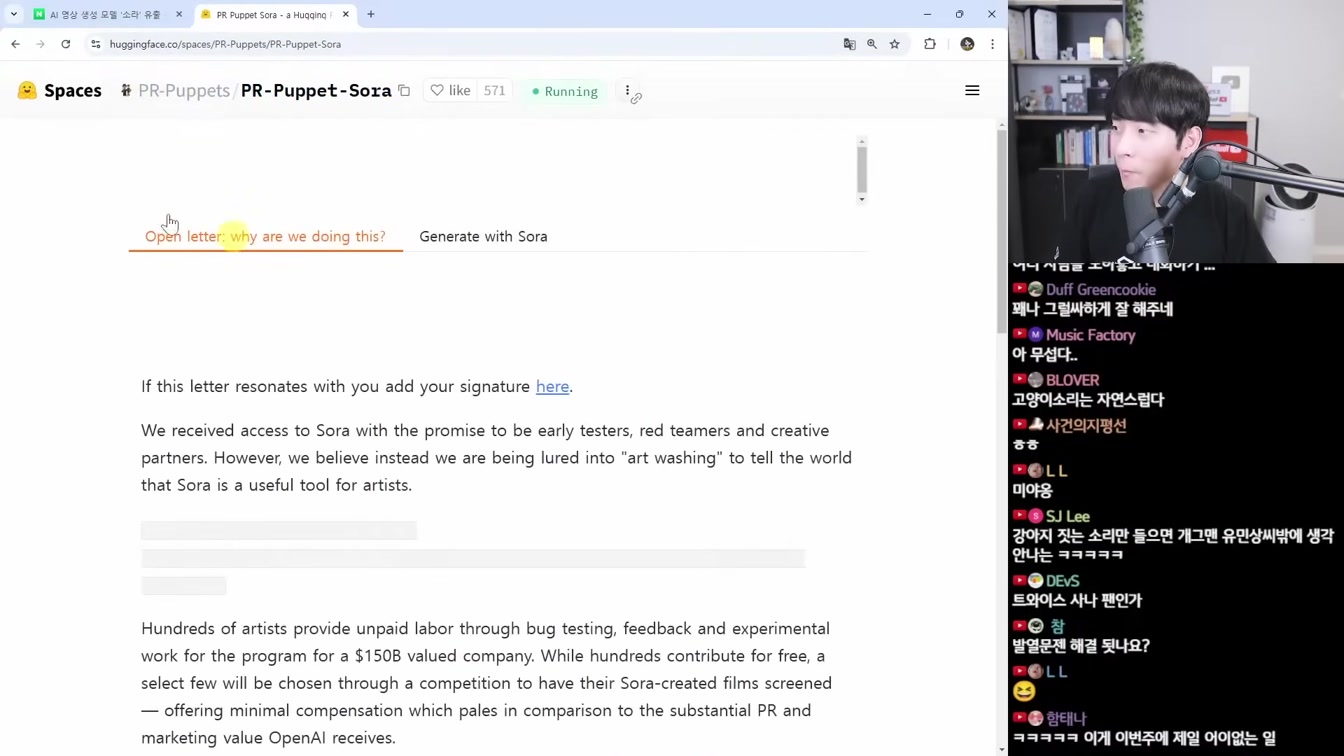Screen dimensions: 1344x756
Task: Click the paragraph starting 'We received access to Sora'
Action: tap(496, 458)
